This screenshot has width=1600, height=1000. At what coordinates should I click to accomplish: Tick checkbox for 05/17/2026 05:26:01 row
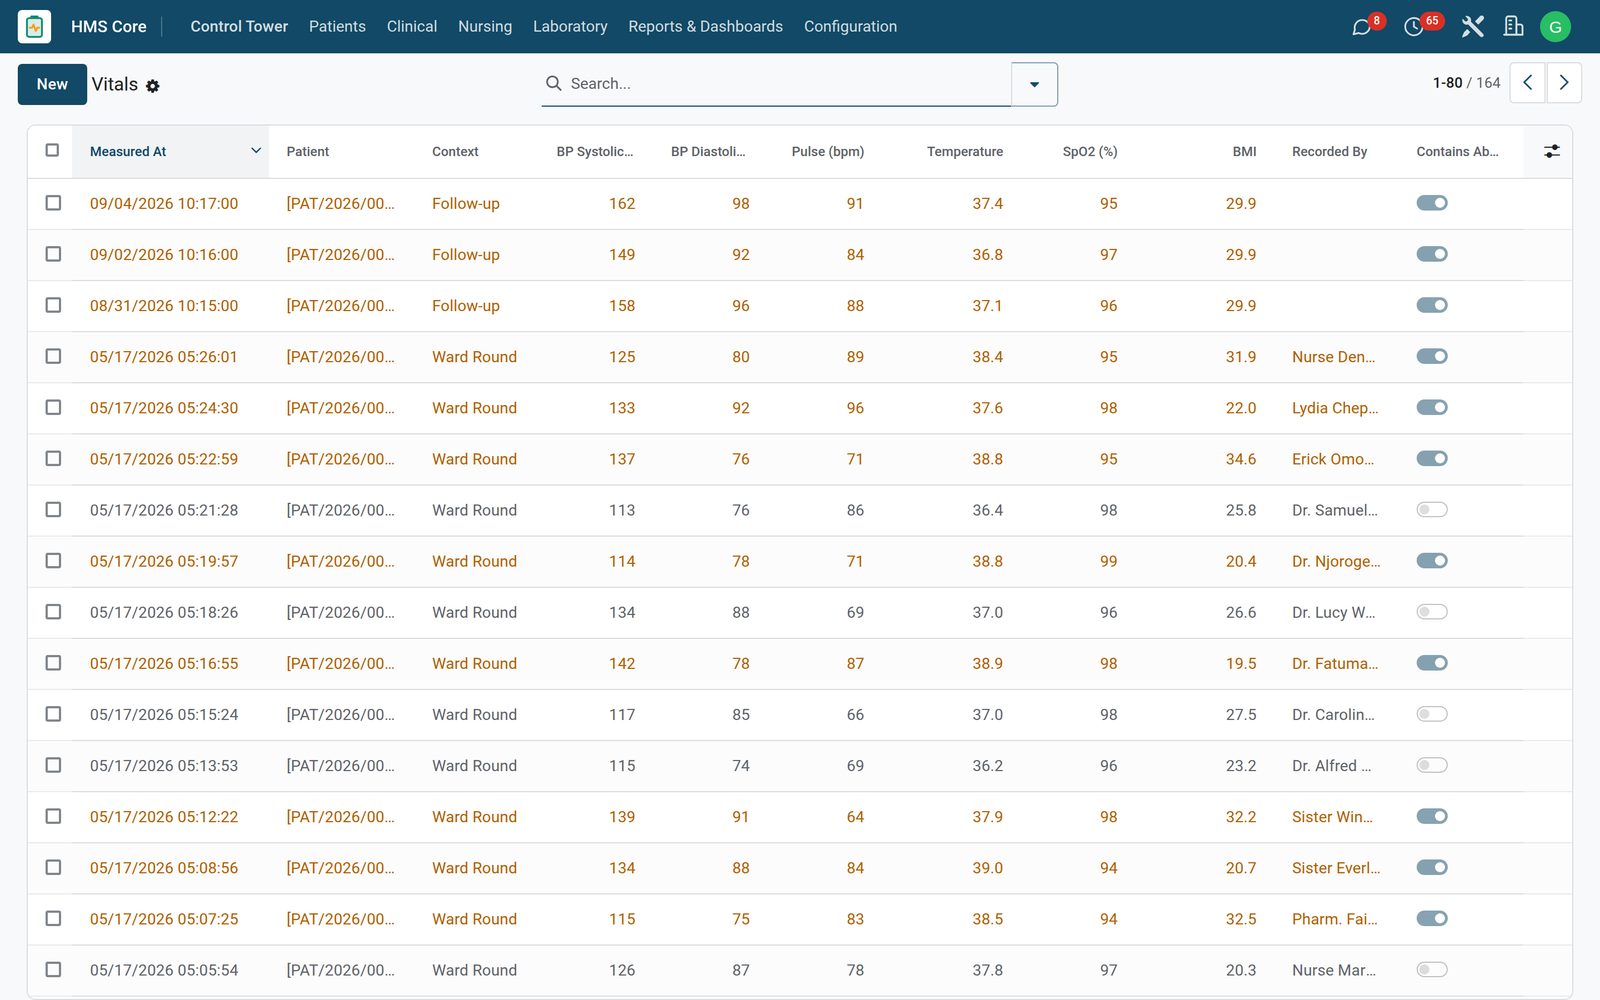pyautogui.click(x=53, y=356)
